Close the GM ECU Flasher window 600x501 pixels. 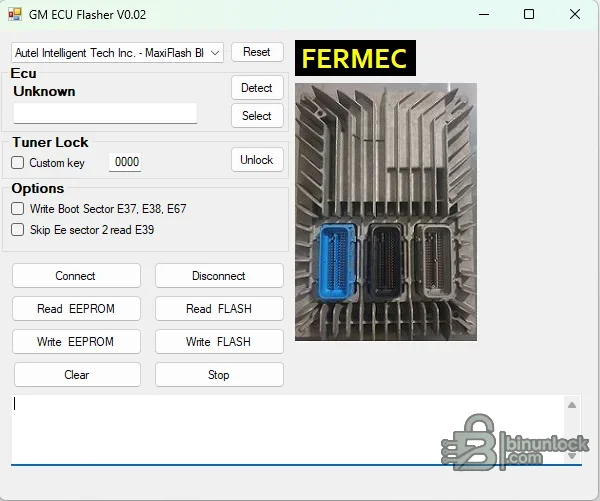click(575, 15)
